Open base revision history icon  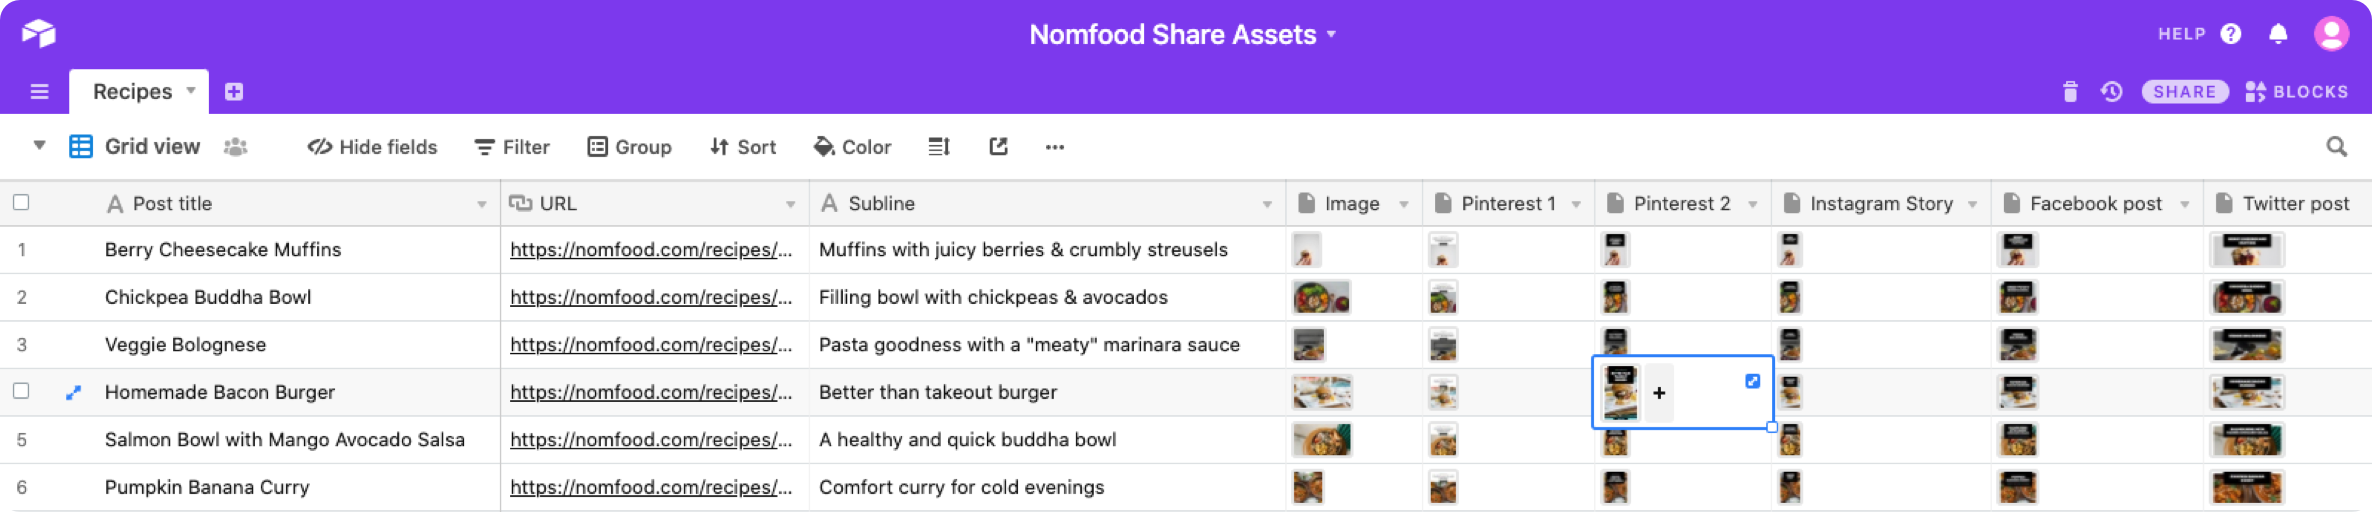(x=2111, y=92)
